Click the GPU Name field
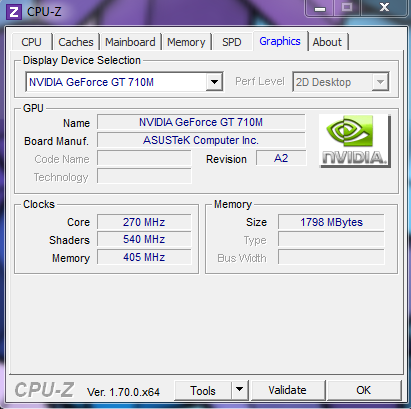 coord(201,122)
